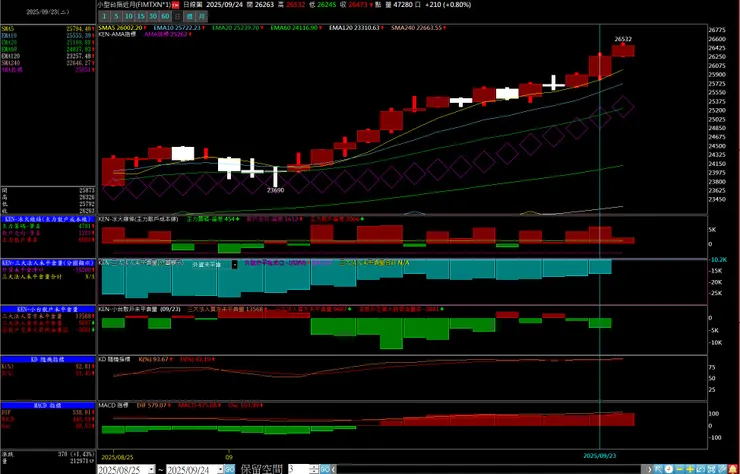The height and width of the screenshot is (474, 740).
Task: Select the daily (日) chart period
Action: click(x=177, y=16)
